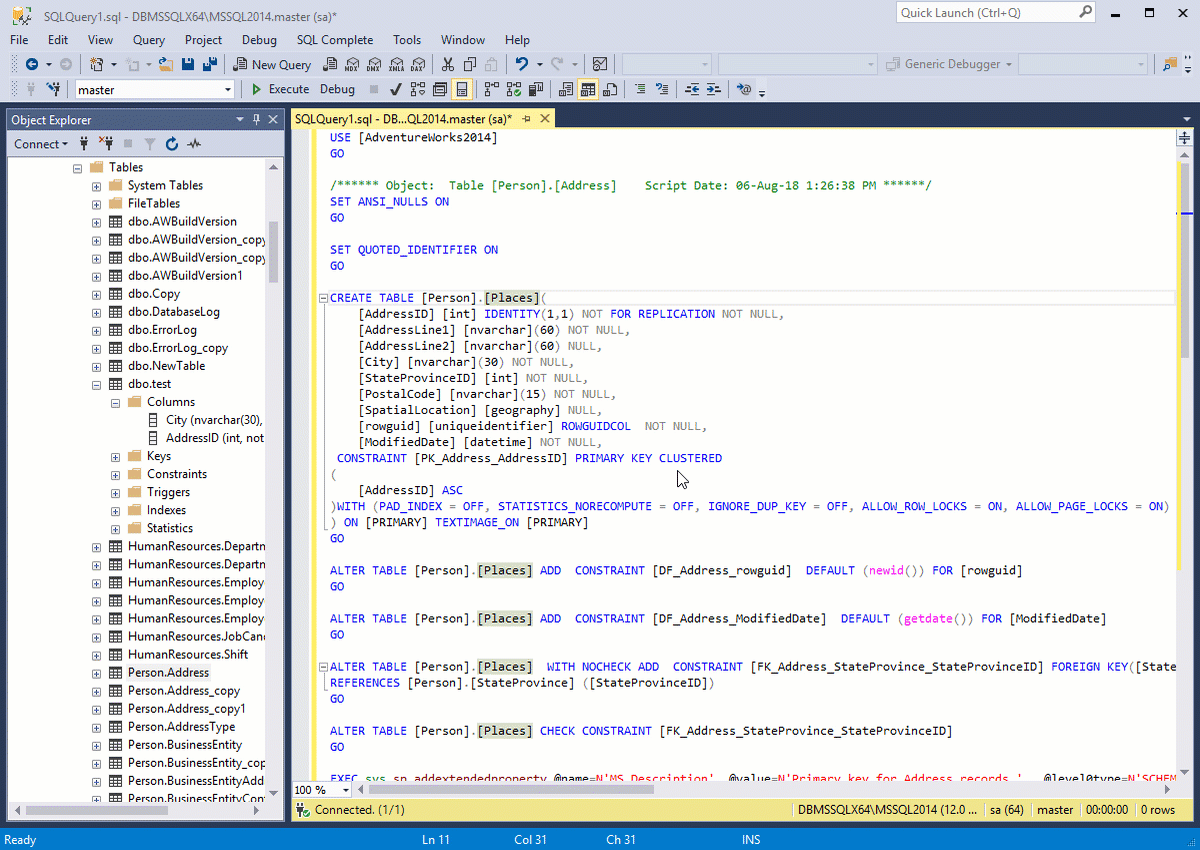Screen dimensions: 1200x850
Task: Toggle the Results to Grid button
Action: pos(588,89)
